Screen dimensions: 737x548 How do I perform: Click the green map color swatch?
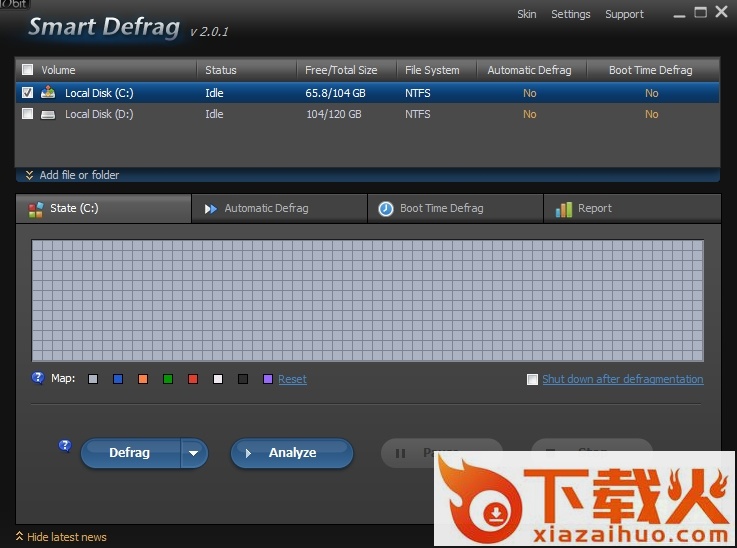(x=168, y=379)
